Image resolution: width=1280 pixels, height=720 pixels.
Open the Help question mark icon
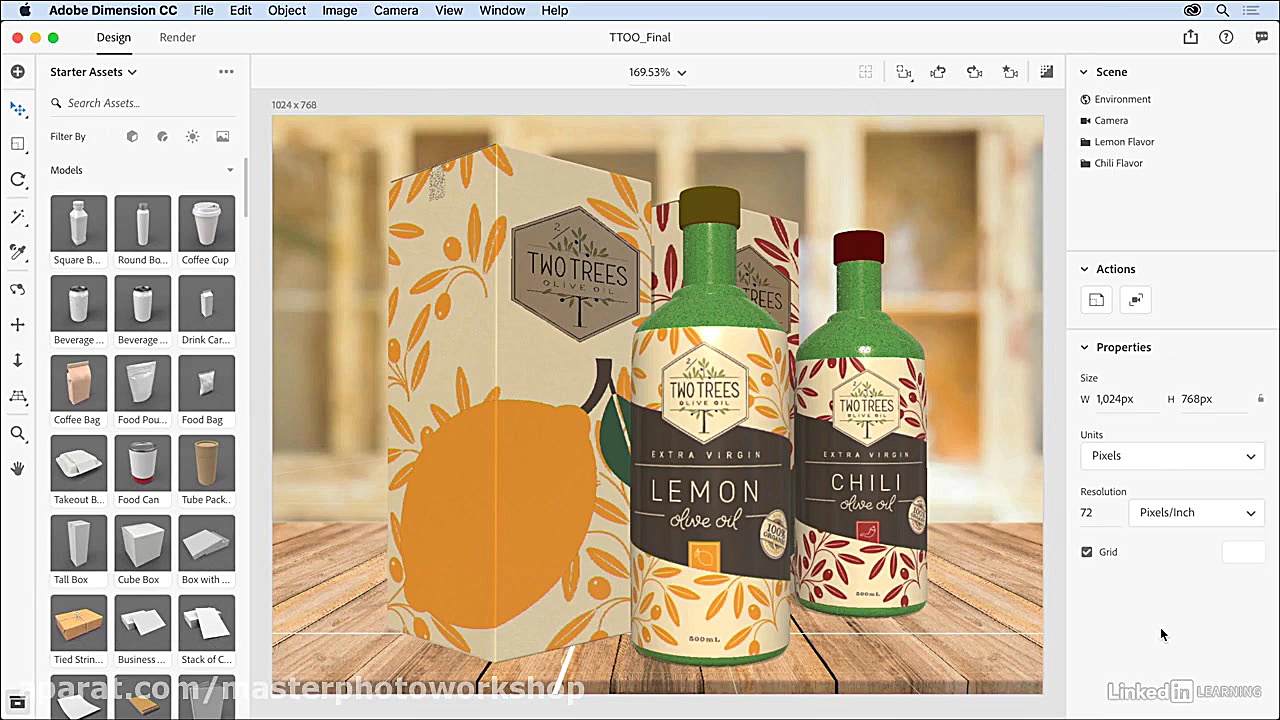click(1226, 37)
